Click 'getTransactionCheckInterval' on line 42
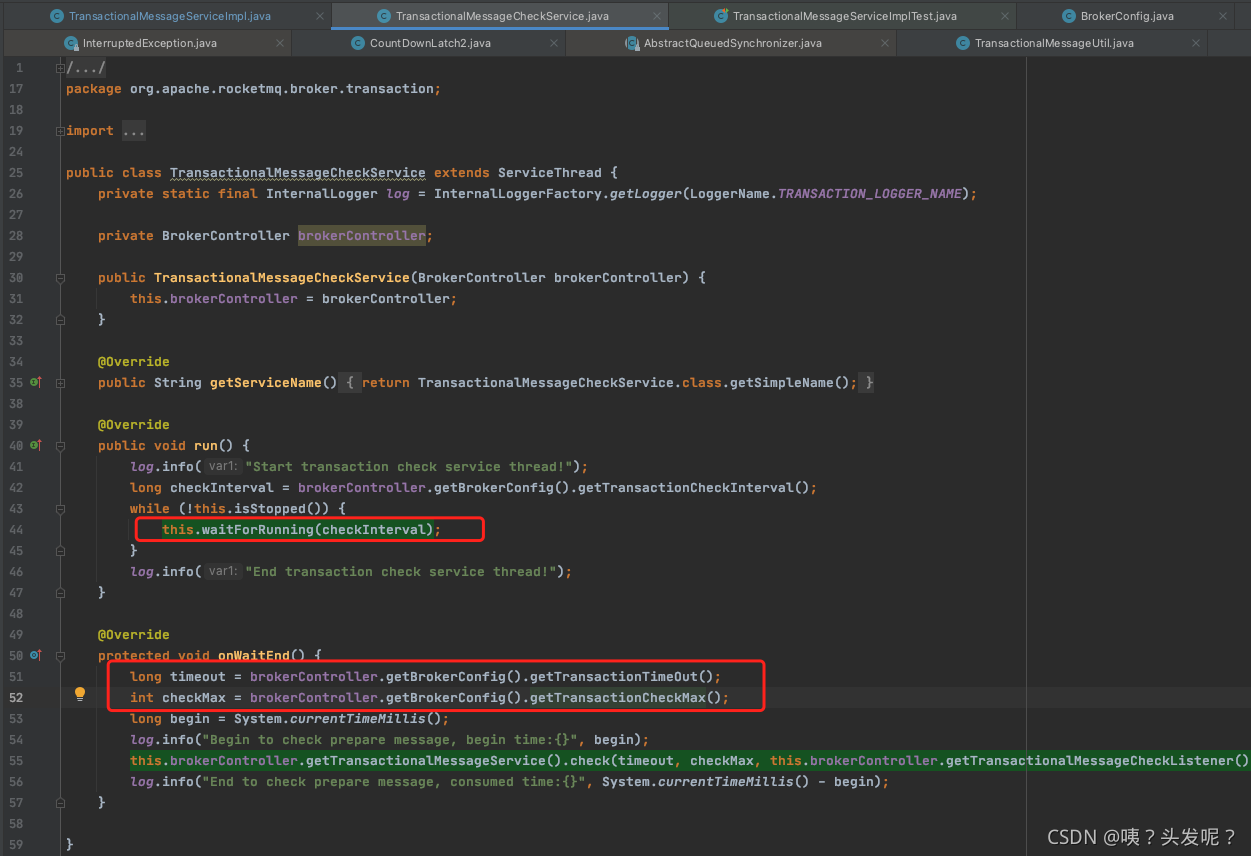Image resolution: width=1251 pixels, height=856 pixels. coord(686,487)
